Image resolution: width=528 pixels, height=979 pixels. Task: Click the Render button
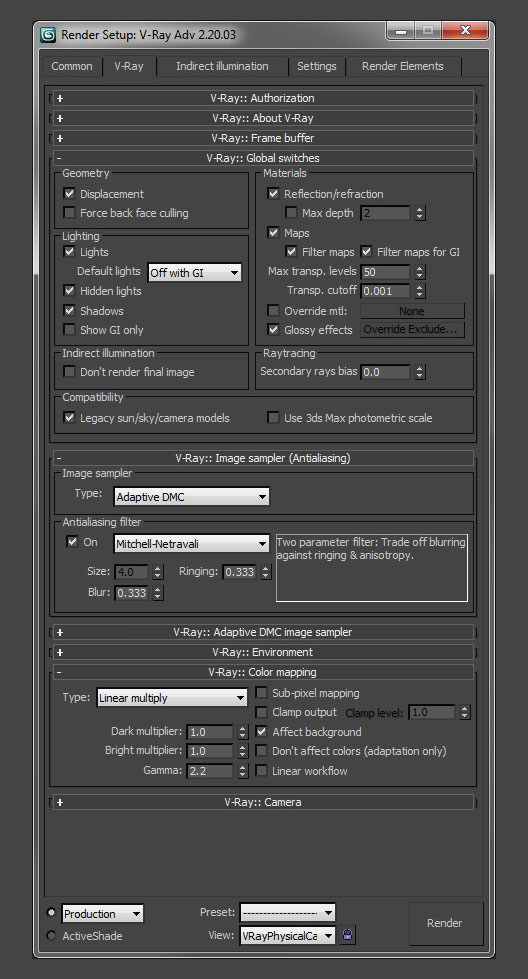click(x=444, y=923)
